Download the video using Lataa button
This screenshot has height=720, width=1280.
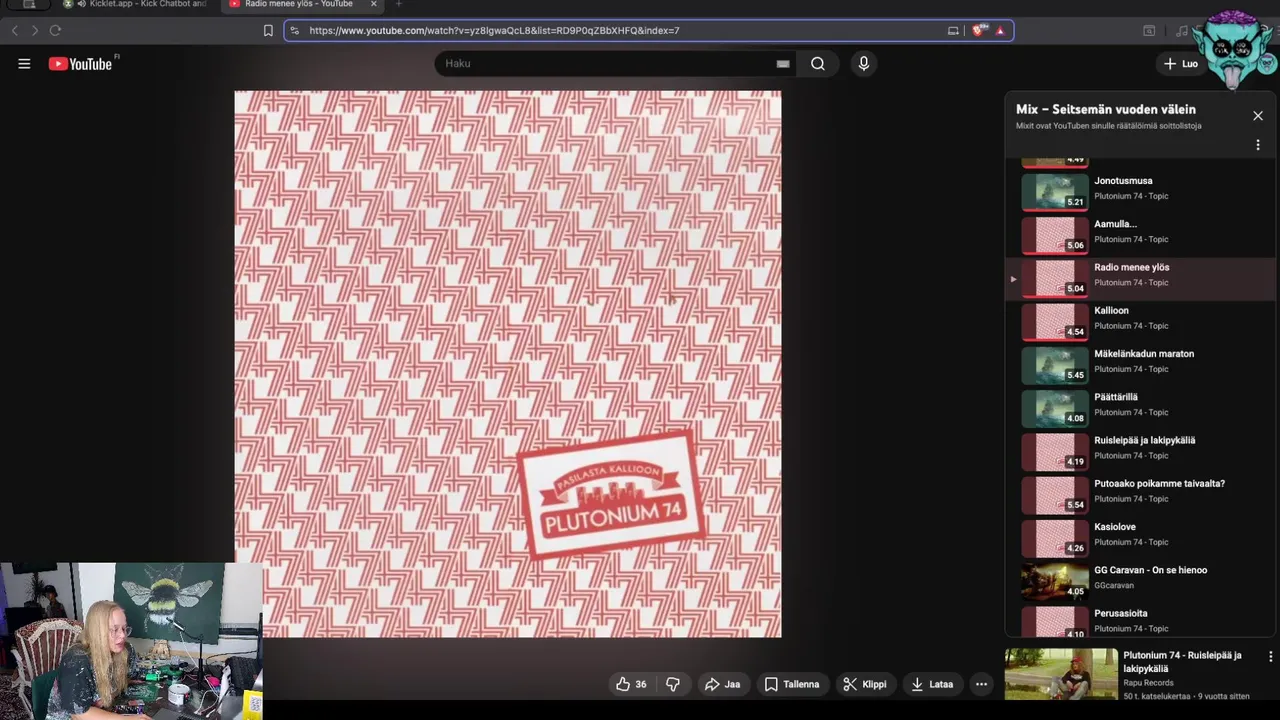point(931,684)
